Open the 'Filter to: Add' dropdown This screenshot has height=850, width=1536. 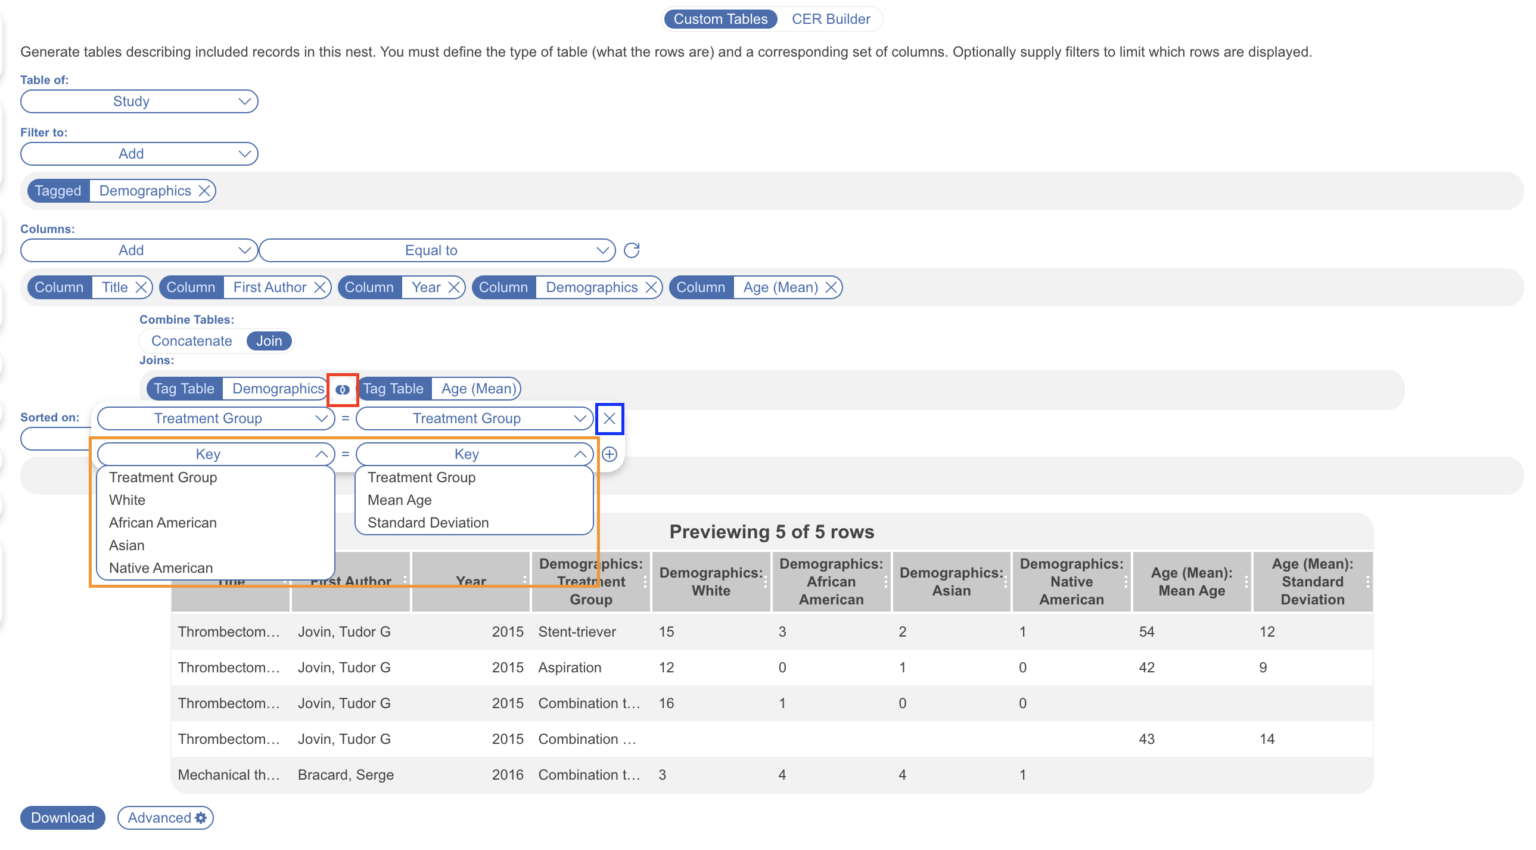139,153
